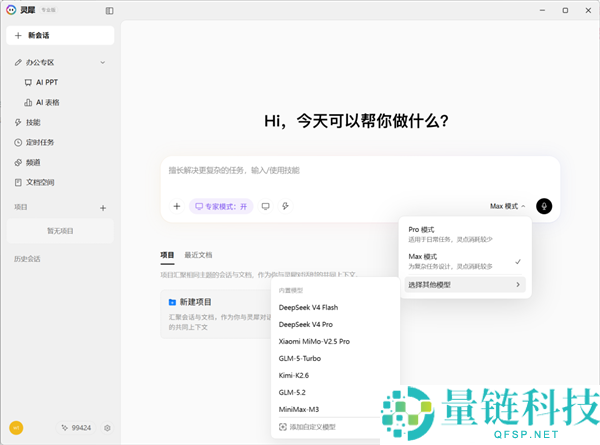The width and height of the screenshot is (600, 445).
Task: Expand 选择其他模型 submenu
Action: pyautogui.click(x=465, y=285)
